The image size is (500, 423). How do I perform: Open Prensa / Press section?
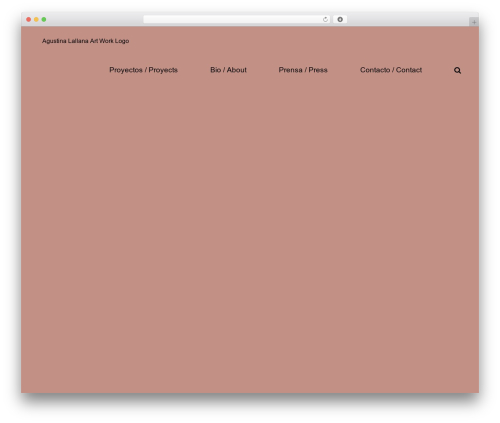click(303, 70)
